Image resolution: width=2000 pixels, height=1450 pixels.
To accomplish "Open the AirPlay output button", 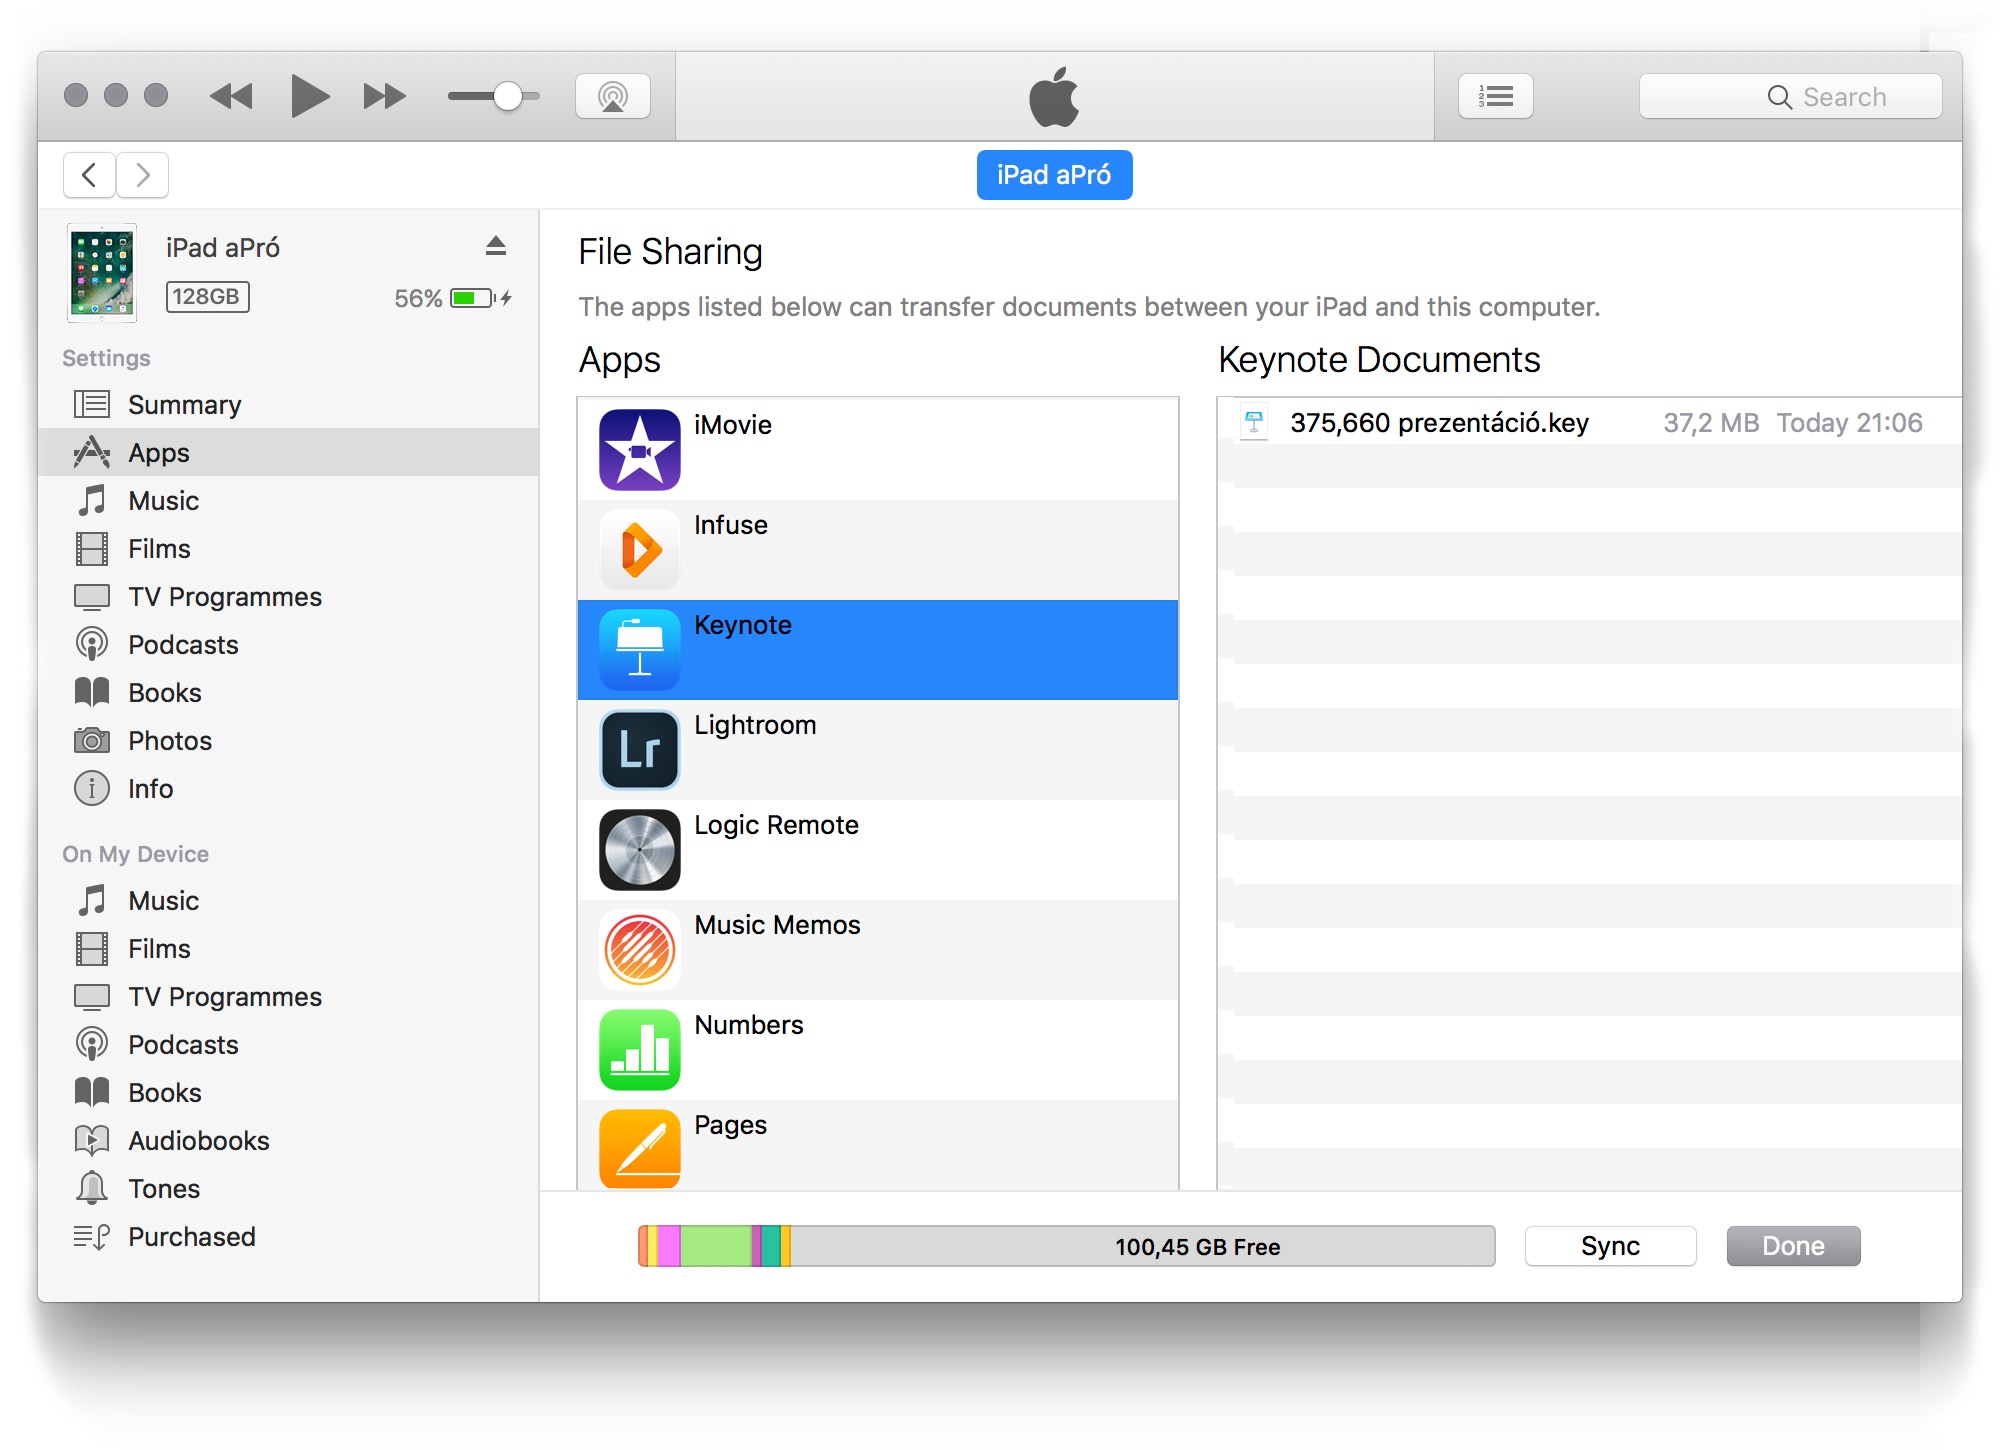I will (x=613, y=96).
